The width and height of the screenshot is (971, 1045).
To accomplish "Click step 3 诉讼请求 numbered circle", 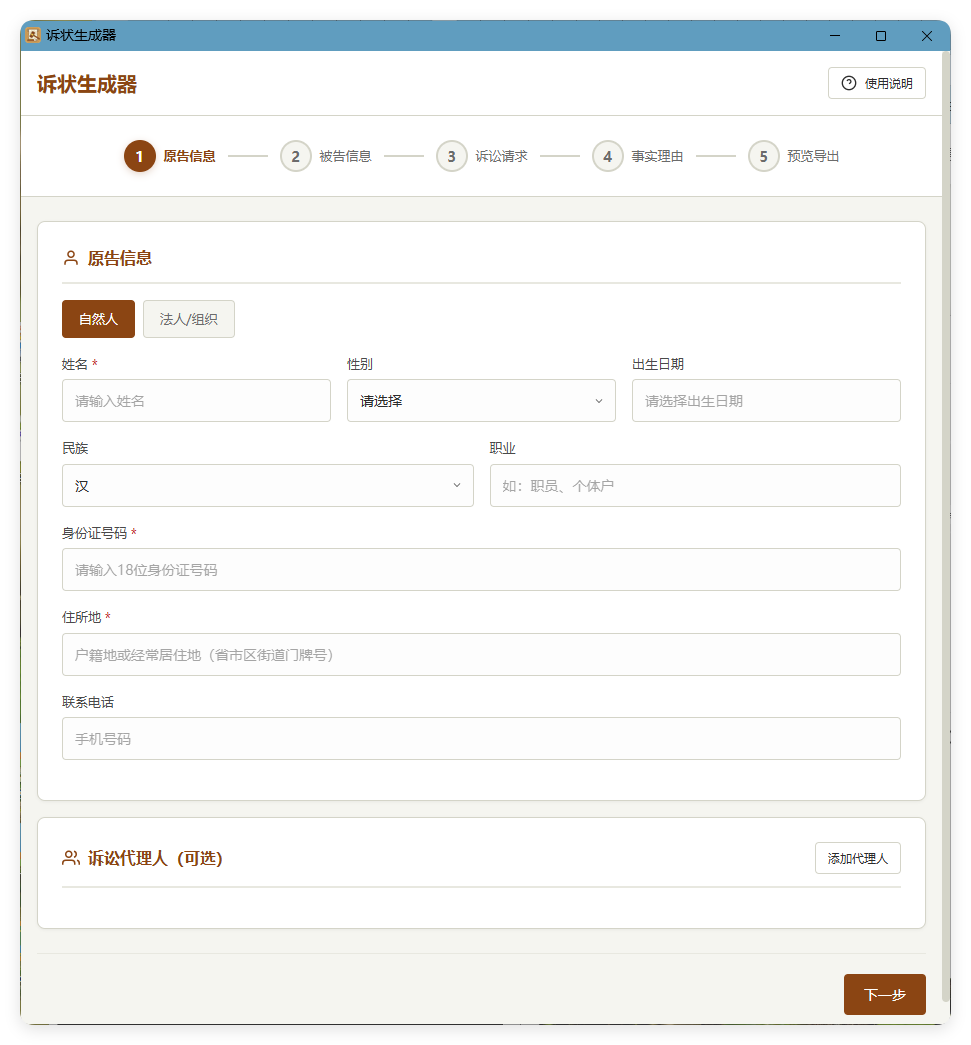I will click(451, 156).
